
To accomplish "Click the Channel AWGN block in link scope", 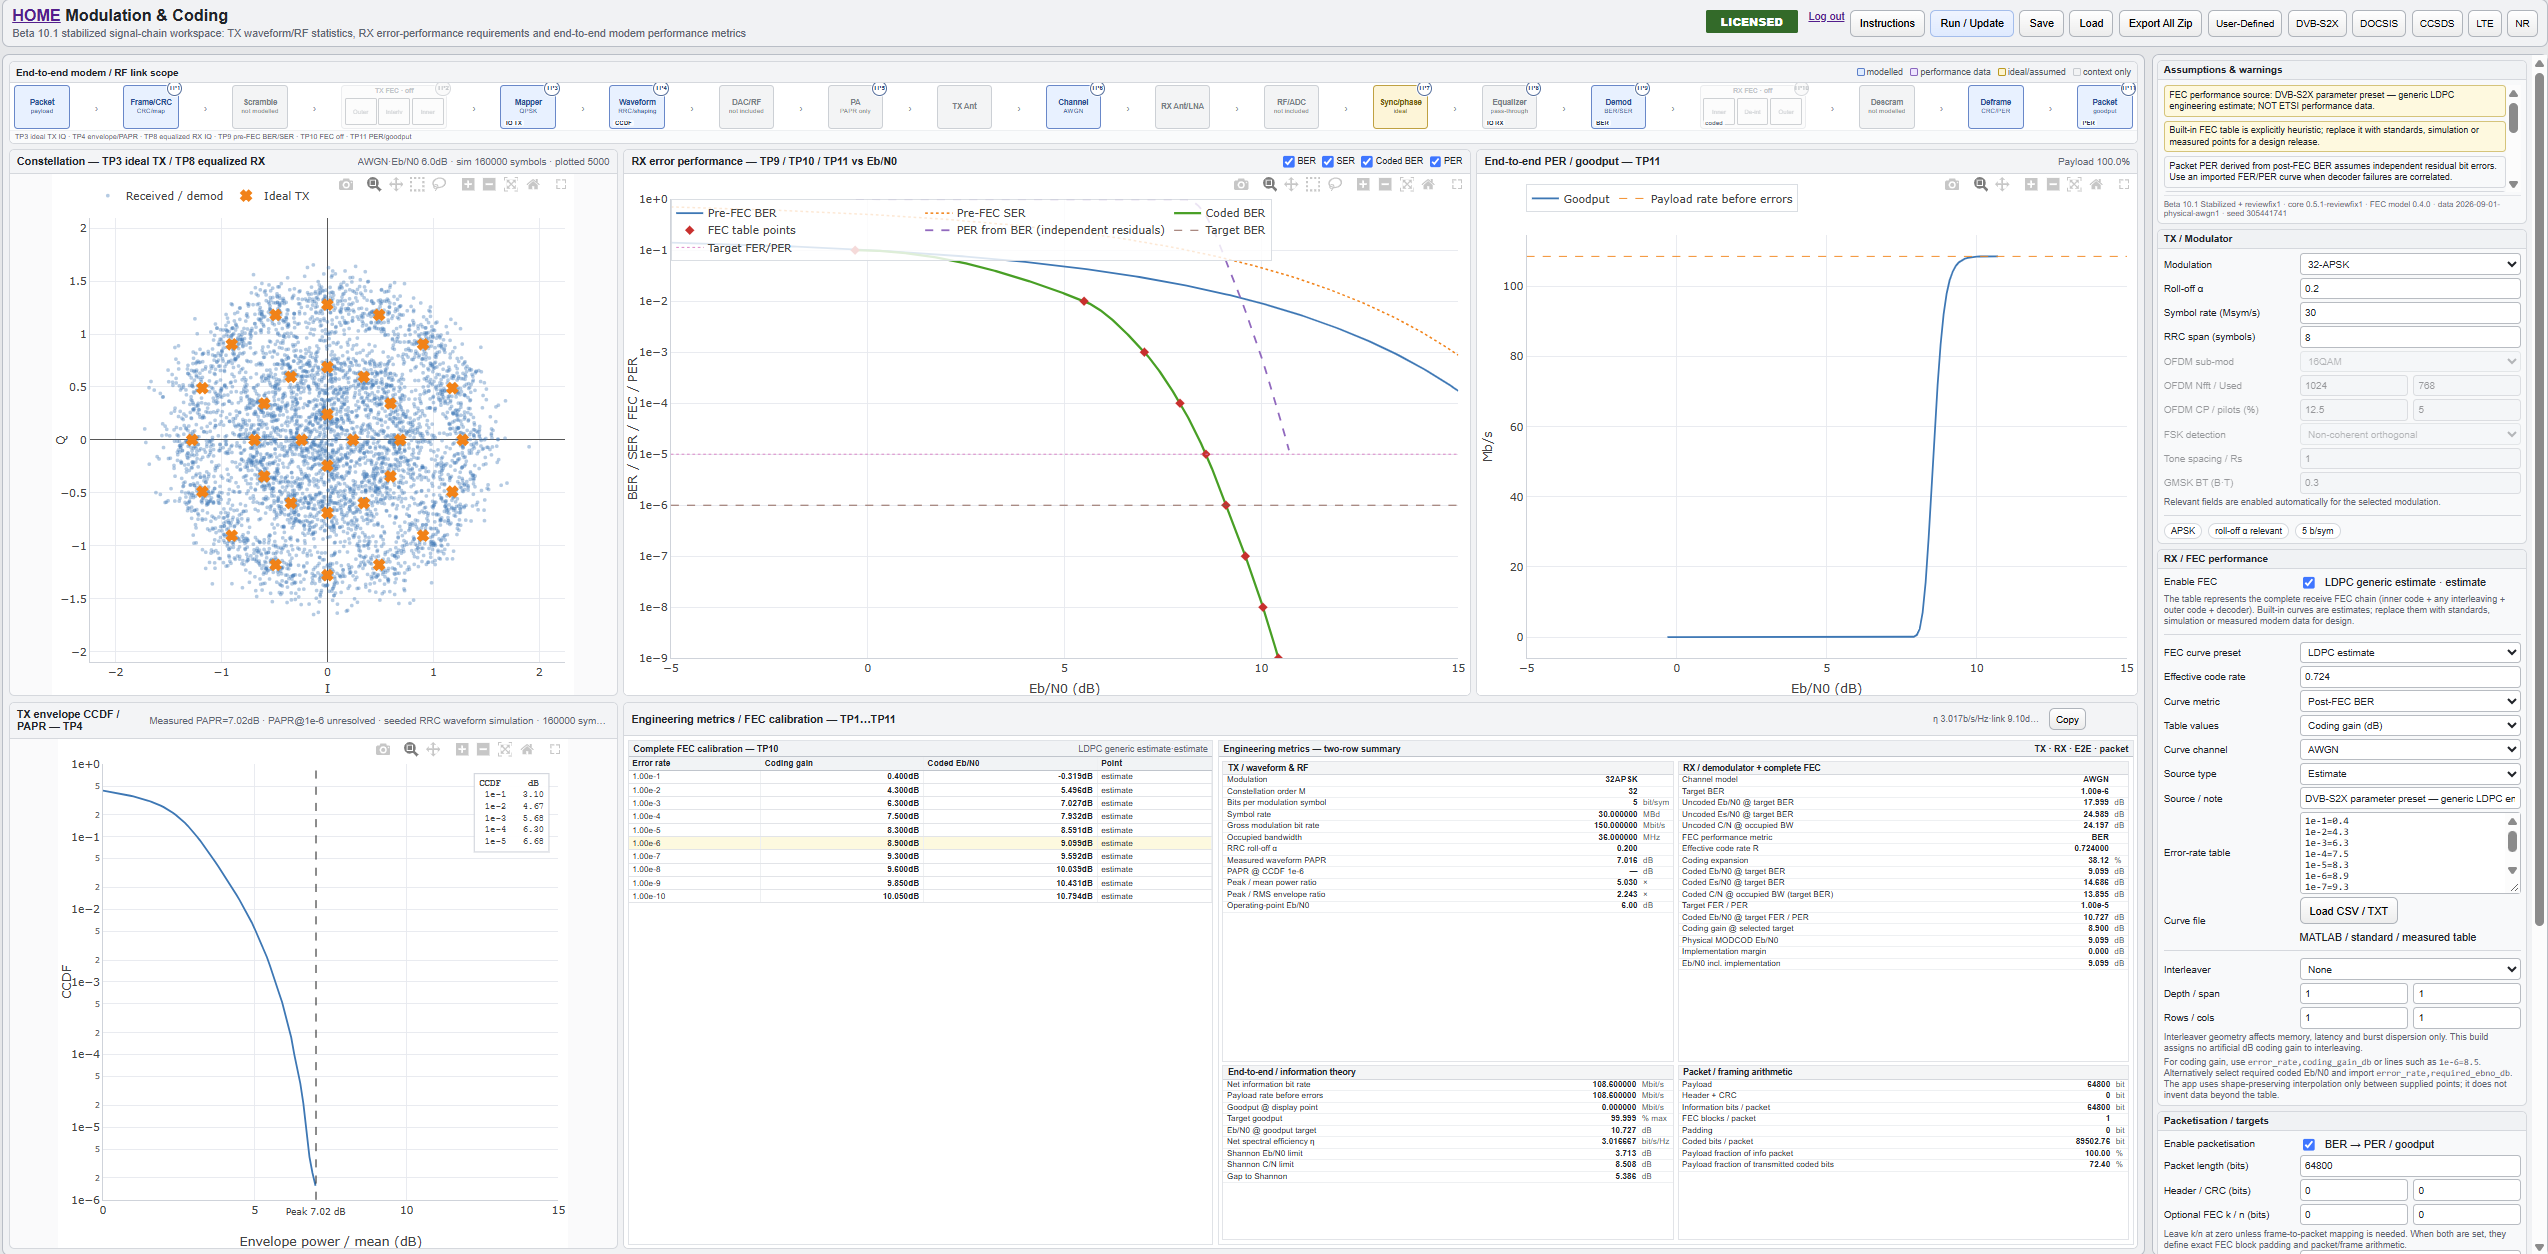I will (x=1073, y=106).
